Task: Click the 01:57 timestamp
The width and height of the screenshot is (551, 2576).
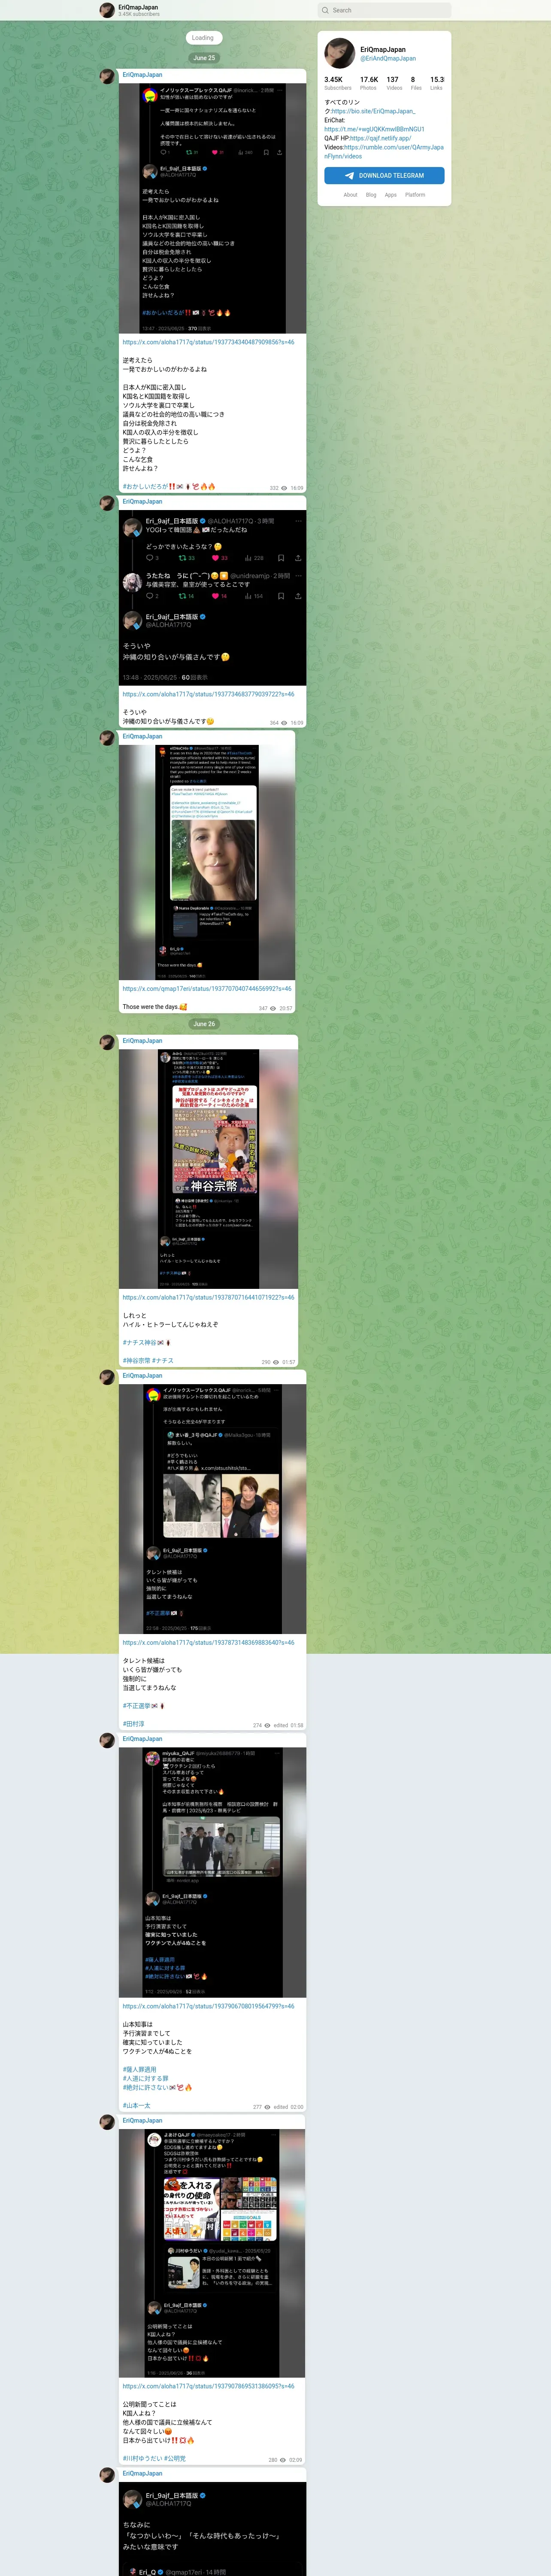Action: pyautogui.click(x=289, y=1362)
